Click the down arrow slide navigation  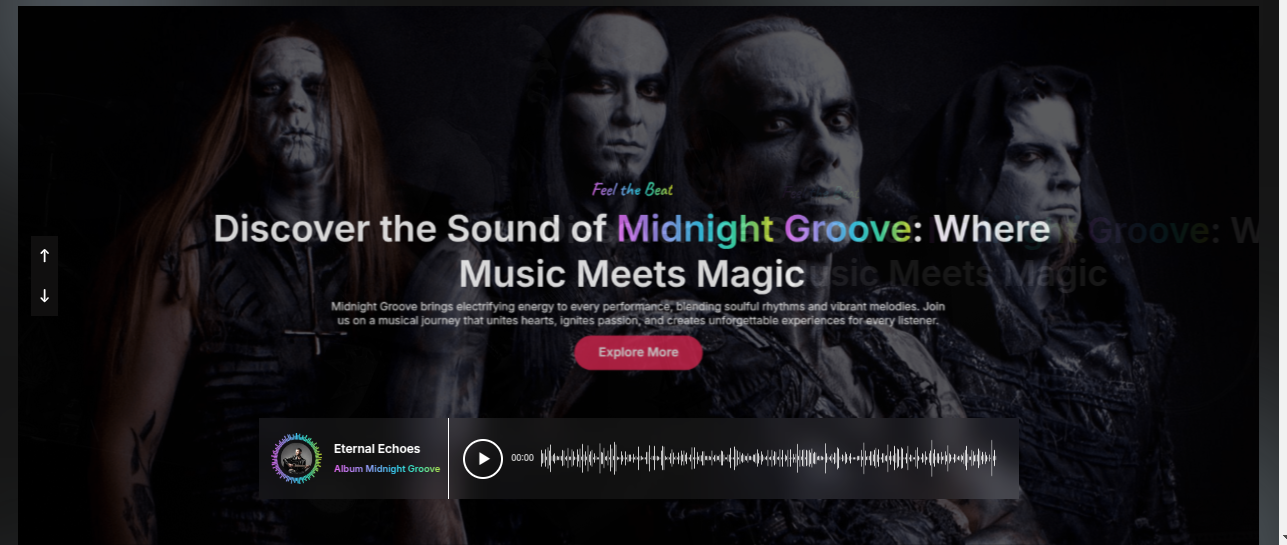pos(44,296)
